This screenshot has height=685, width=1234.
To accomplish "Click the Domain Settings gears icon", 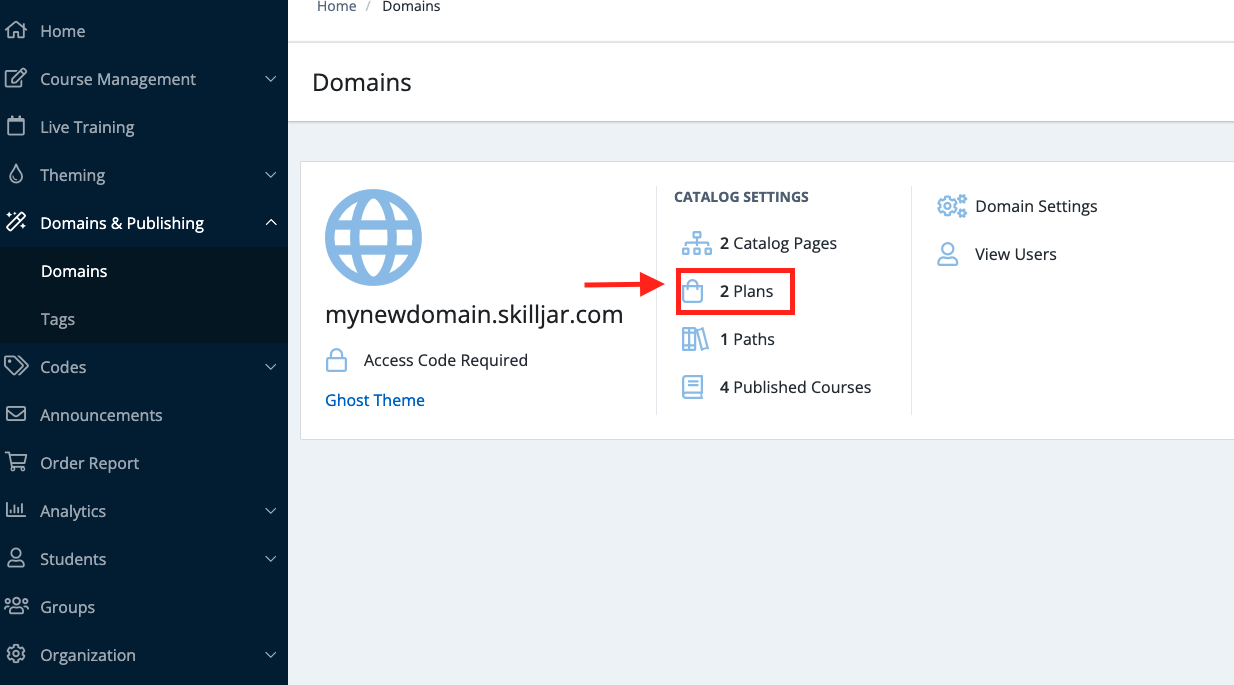I will (951, 206).
